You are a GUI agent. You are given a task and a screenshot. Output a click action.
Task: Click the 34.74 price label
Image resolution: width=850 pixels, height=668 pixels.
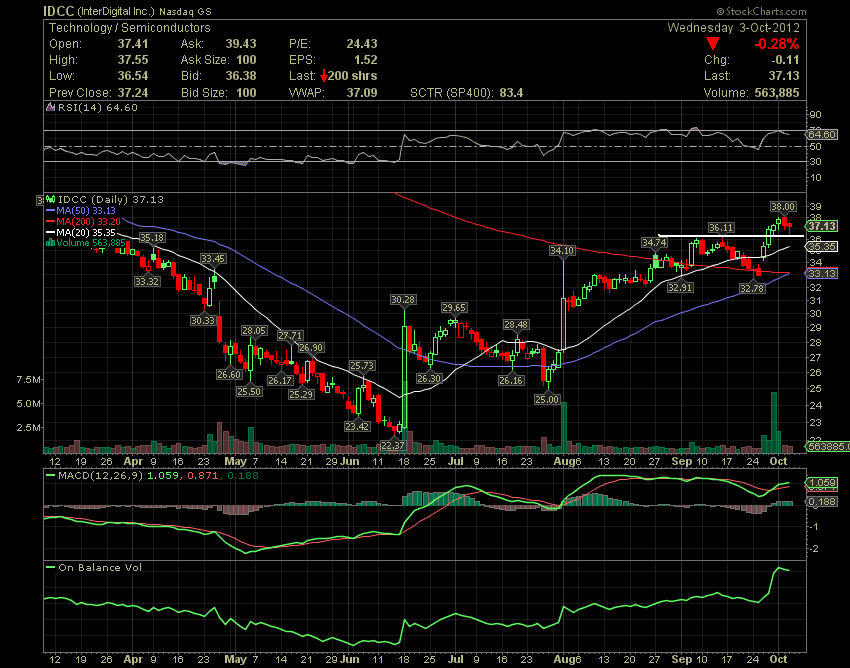pyautogui.click(x=654, y=242)
